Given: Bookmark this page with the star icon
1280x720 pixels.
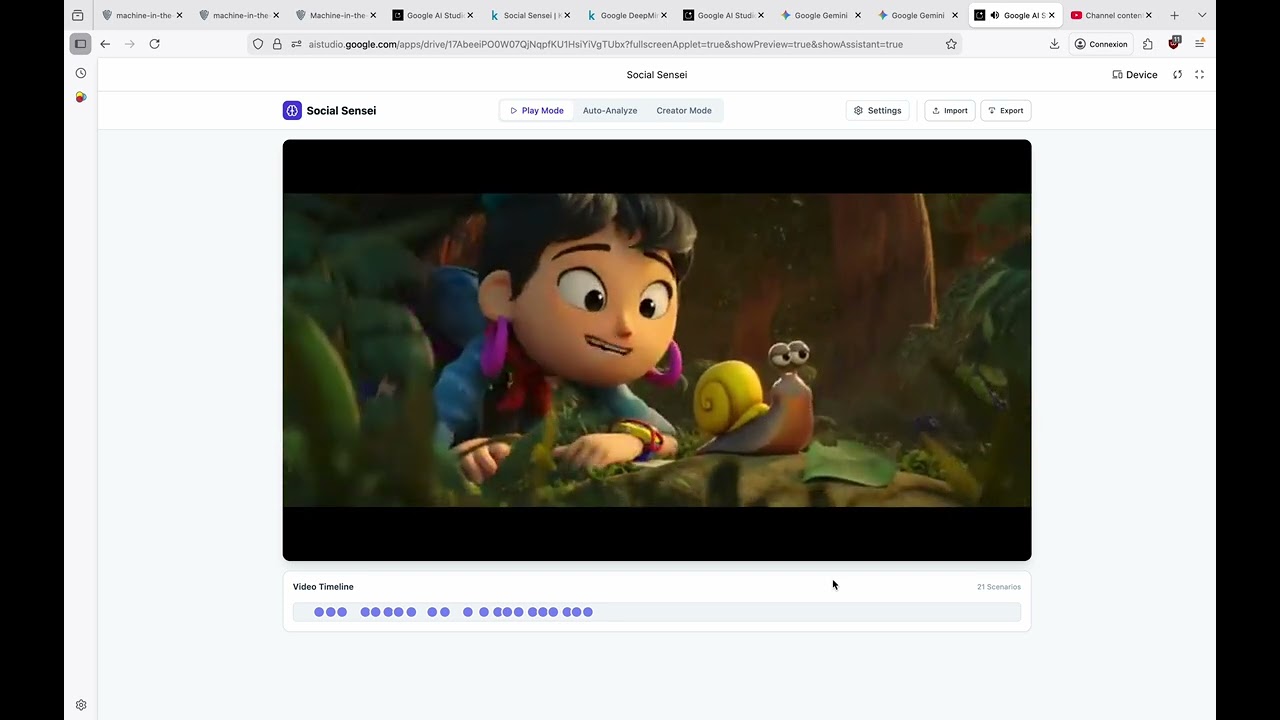Looking at the screenshot, I should (951, 44).
